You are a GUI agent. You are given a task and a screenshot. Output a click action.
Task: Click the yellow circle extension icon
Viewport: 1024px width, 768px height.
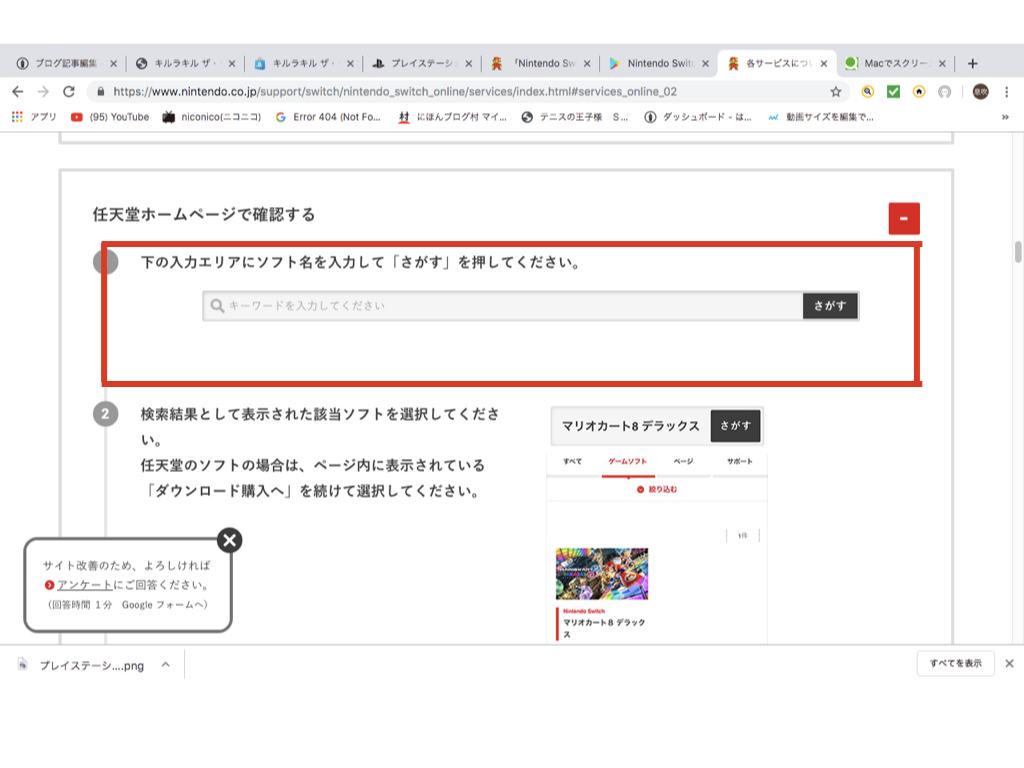pyautogui.click(x=919, y=91)
